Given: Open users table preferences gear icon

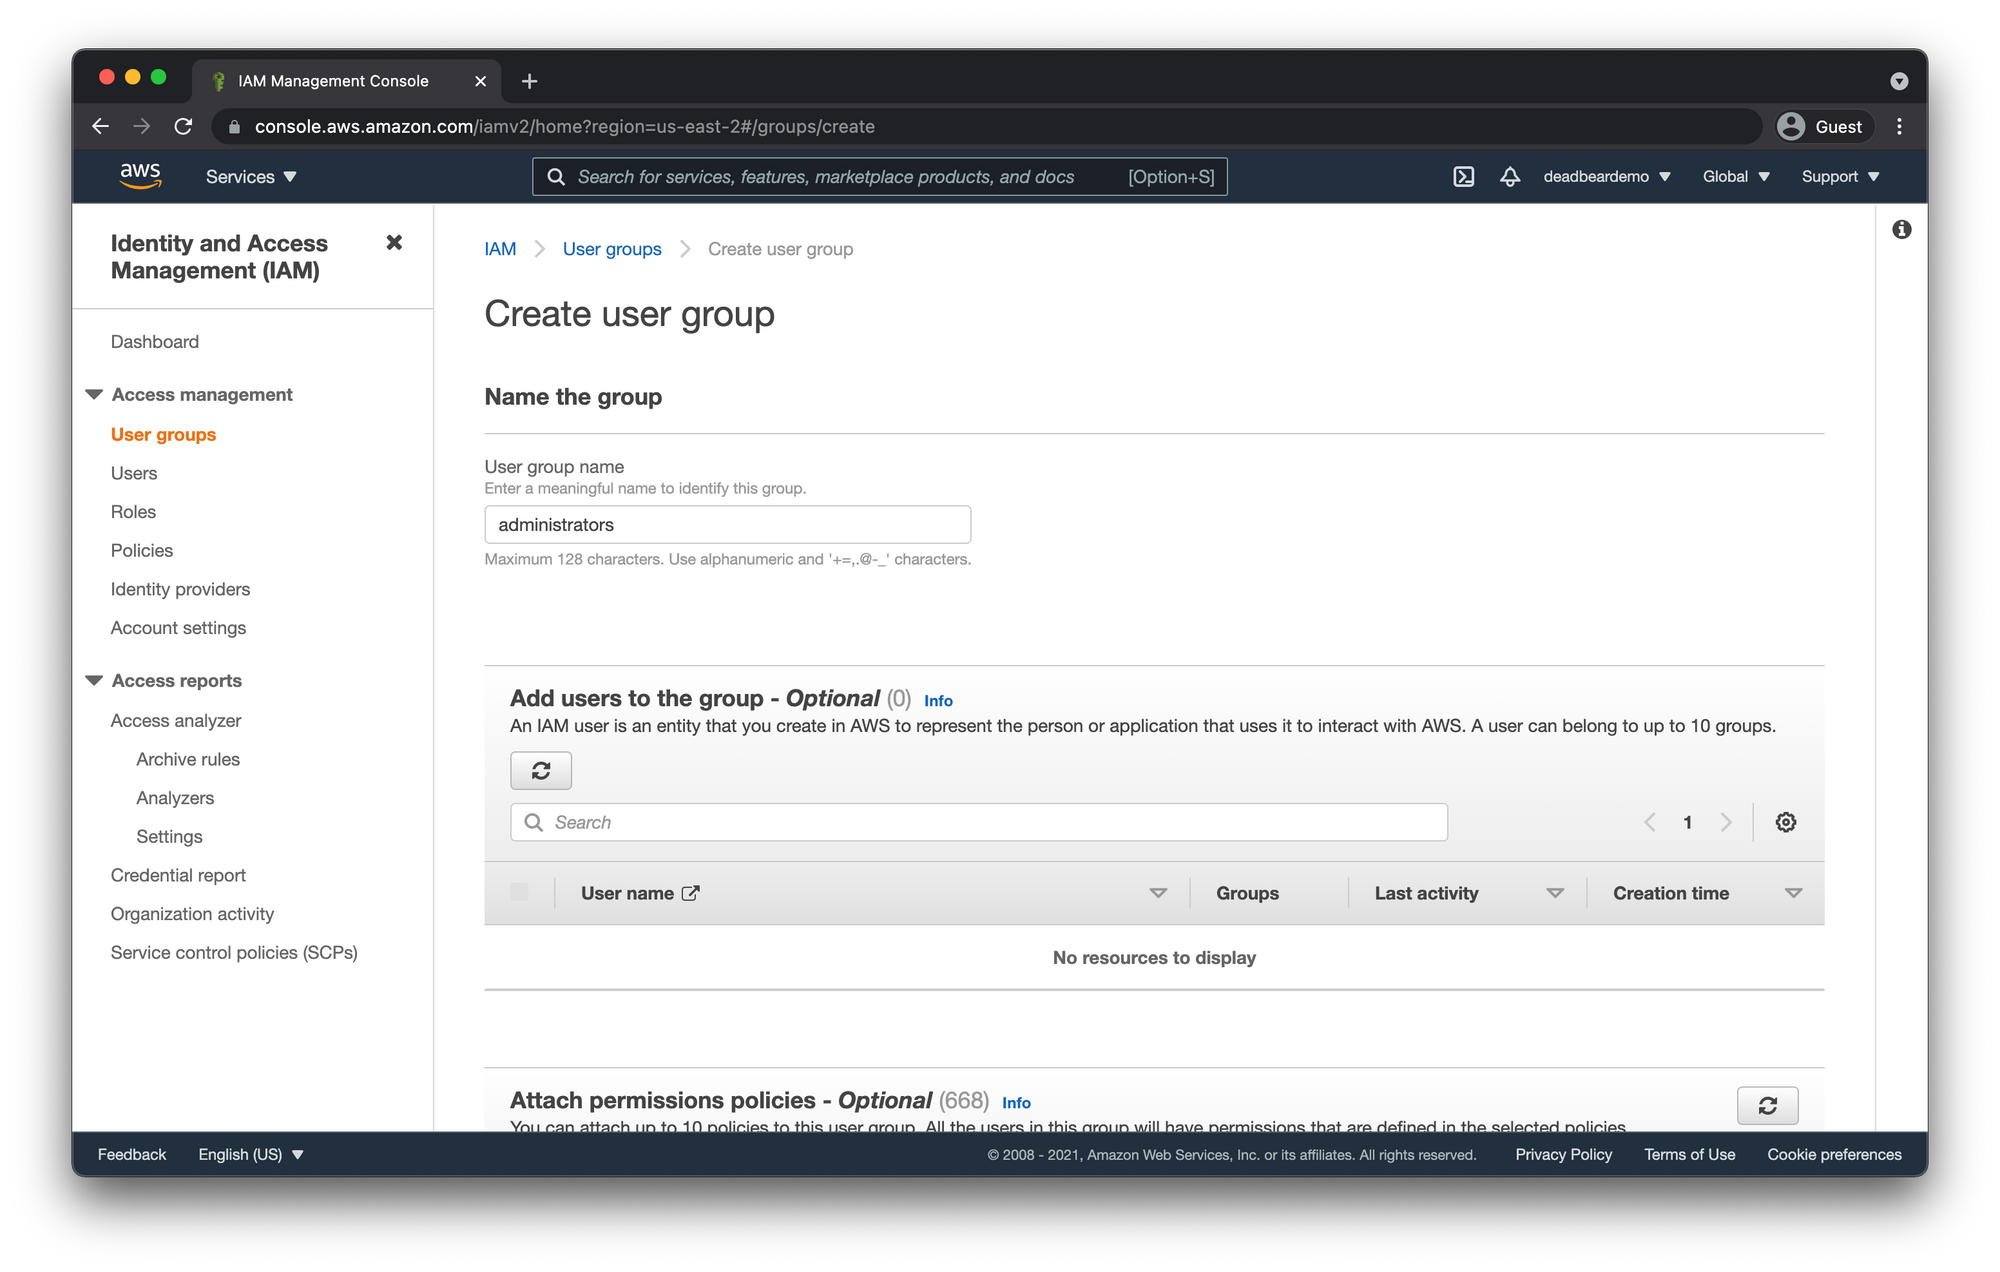Looking at the screenshot, I should (1785, 822).
